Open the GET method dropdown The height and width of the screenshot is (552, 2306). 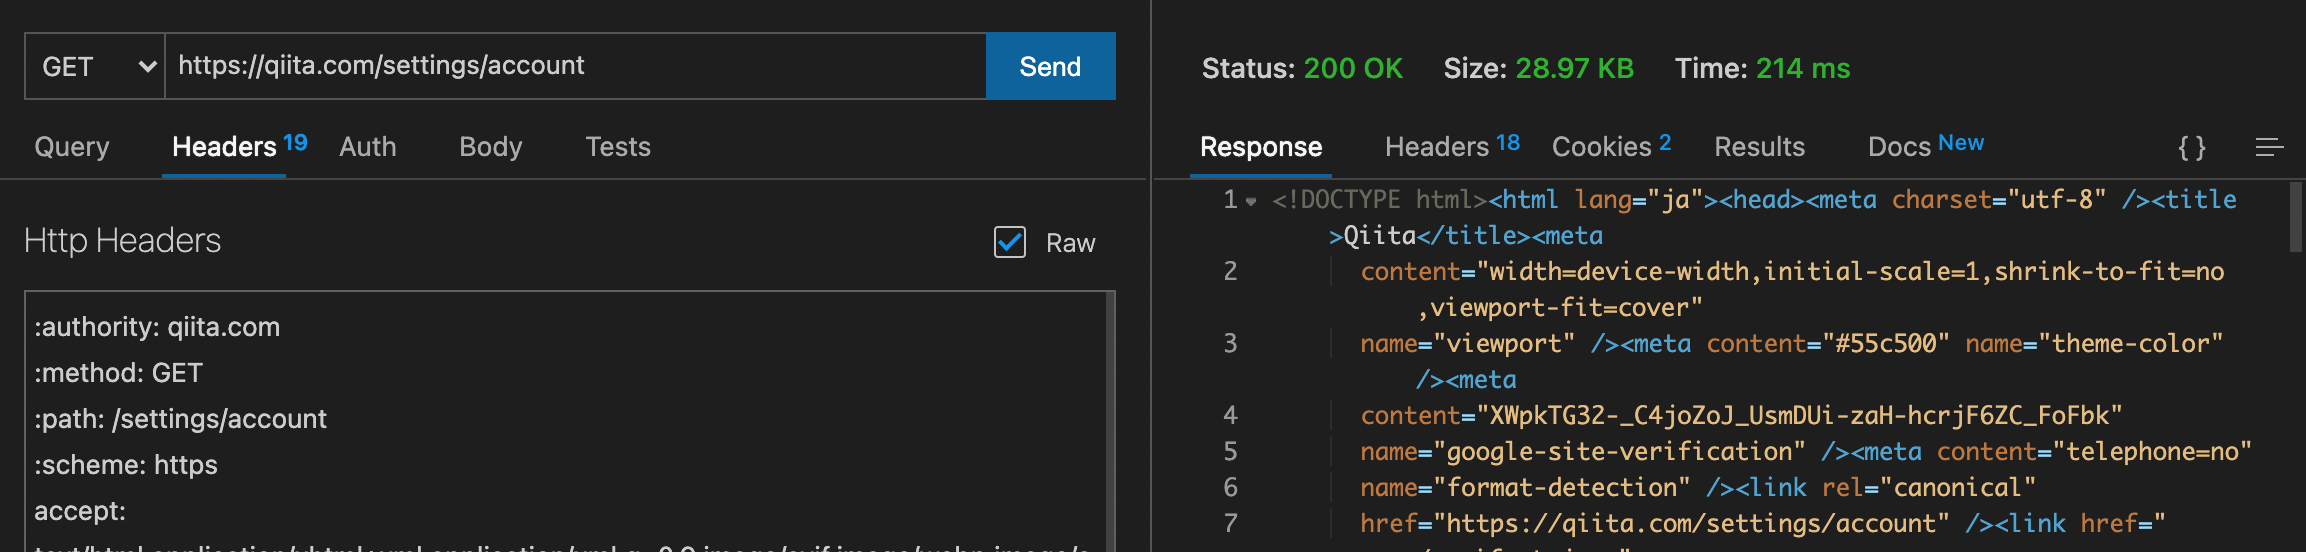pyautogui.click(x=95, y=66)
